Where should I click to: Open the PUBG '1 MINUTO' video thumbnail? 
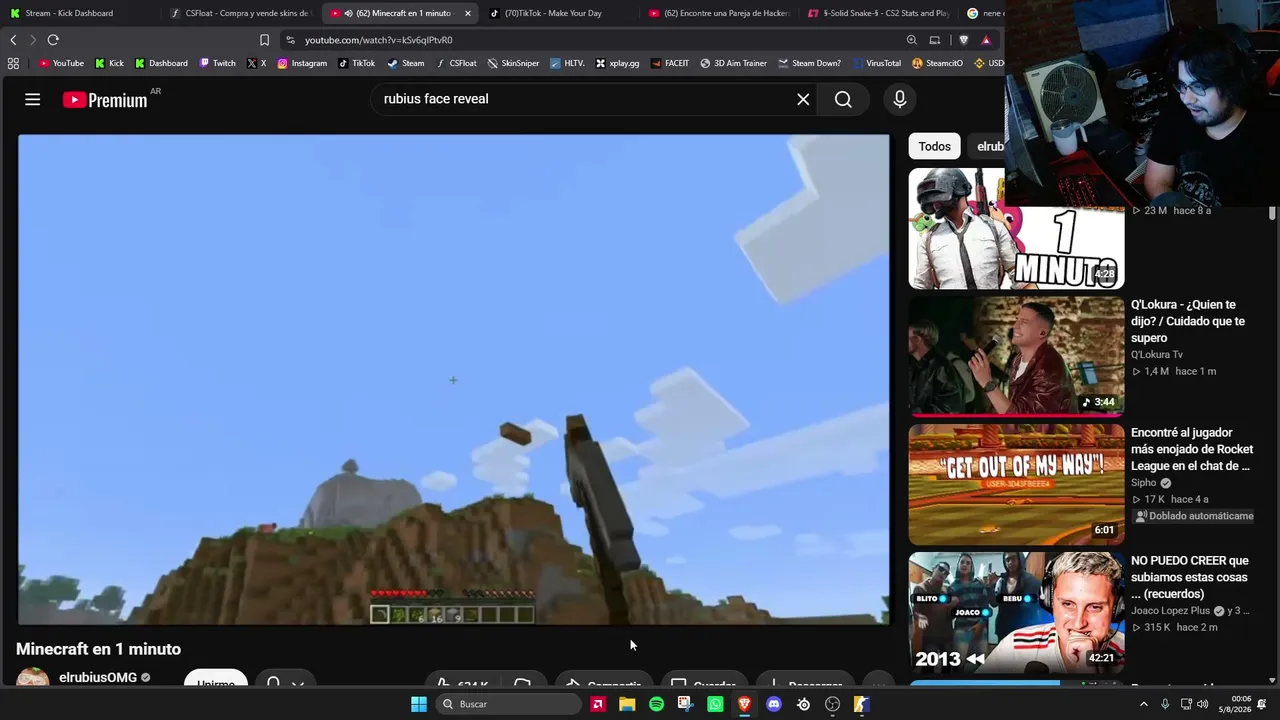[x=1016, y=228]
